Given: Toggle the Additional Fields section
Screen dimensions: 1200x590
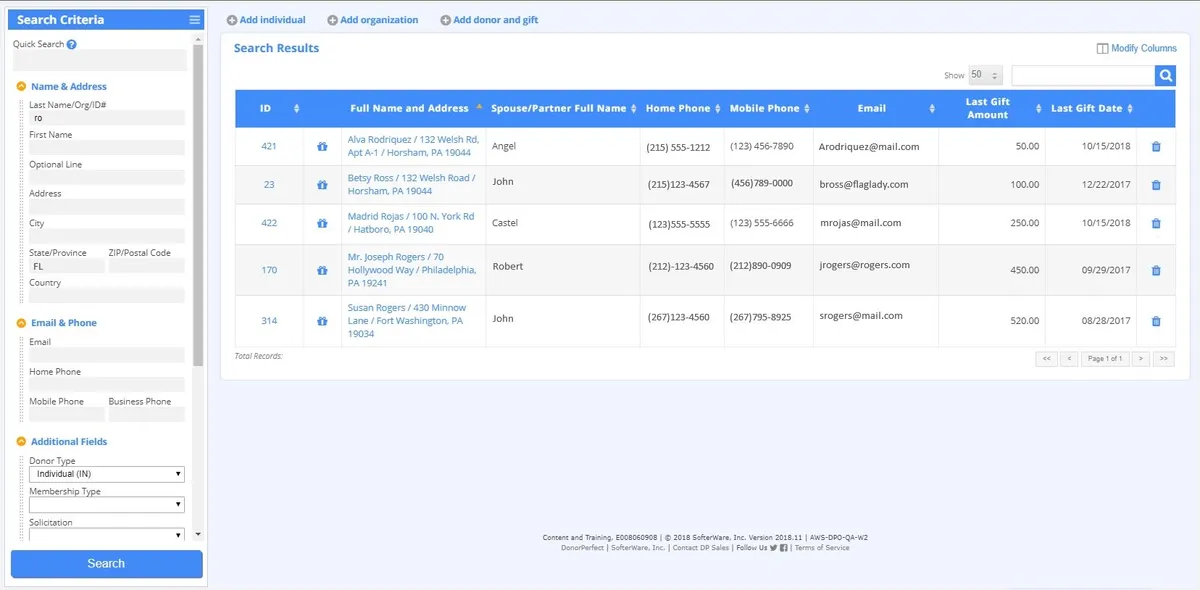Looking at the screenshot, I should click(x=21, y=442).
